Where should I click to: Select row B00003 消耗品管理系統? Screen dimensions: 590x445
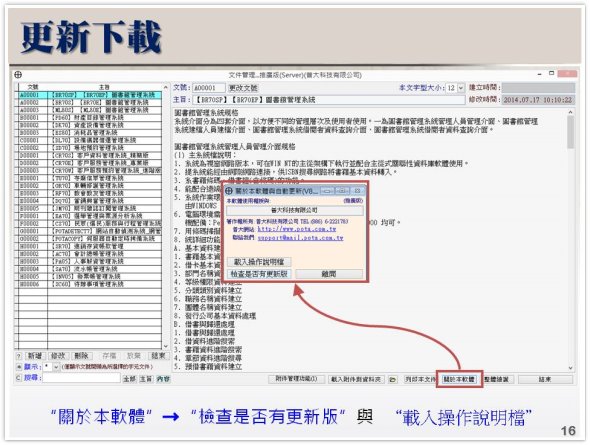[90, 132]
